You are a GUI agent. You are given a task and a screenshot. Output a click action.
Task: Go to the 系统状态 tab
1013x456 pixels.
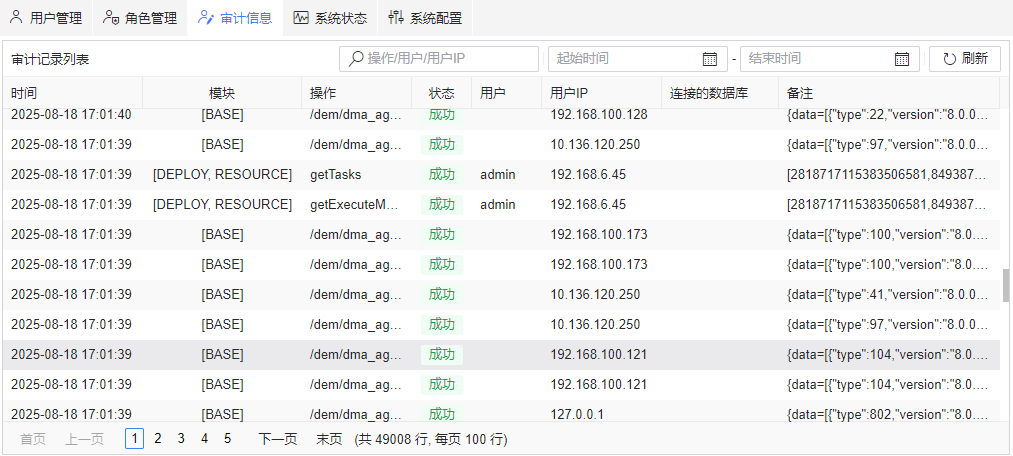point(330,18)
